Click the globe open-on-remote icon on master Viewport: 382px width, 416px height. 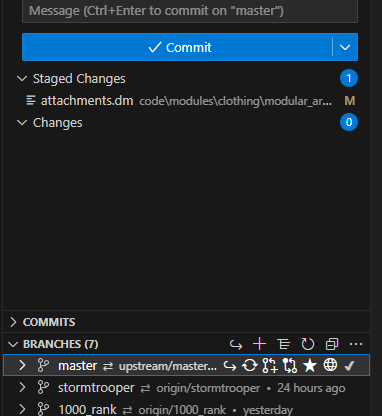pos(330,365)
